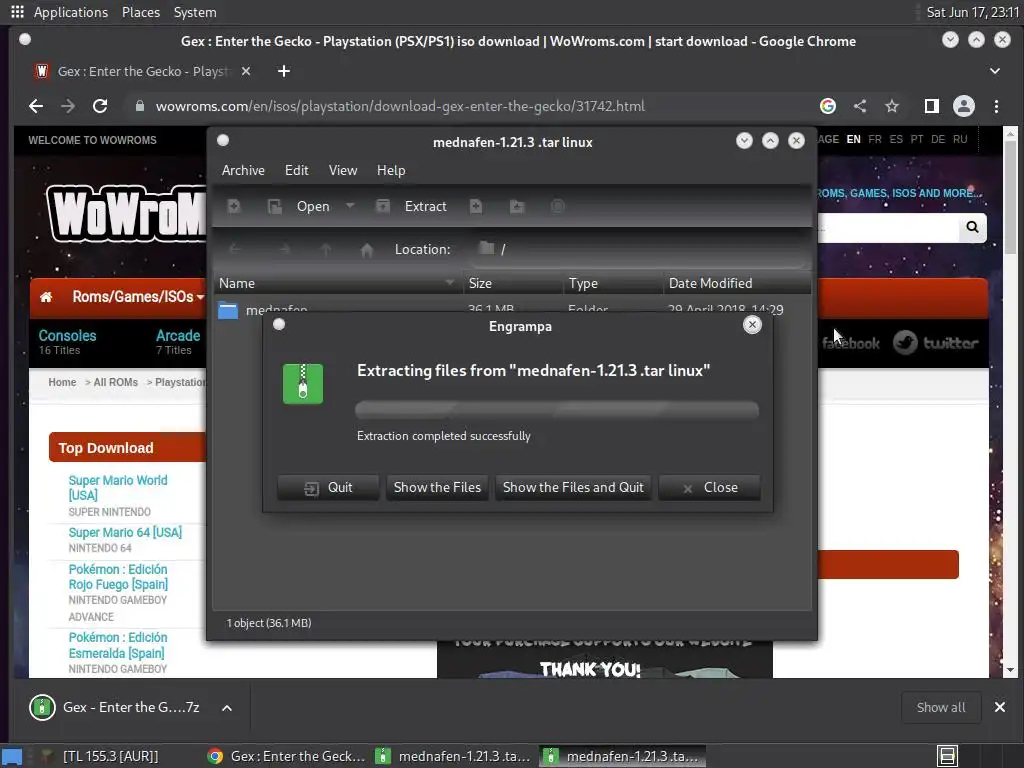
Task: Click the Show the Files button
Action: click(x=437, y=488)
